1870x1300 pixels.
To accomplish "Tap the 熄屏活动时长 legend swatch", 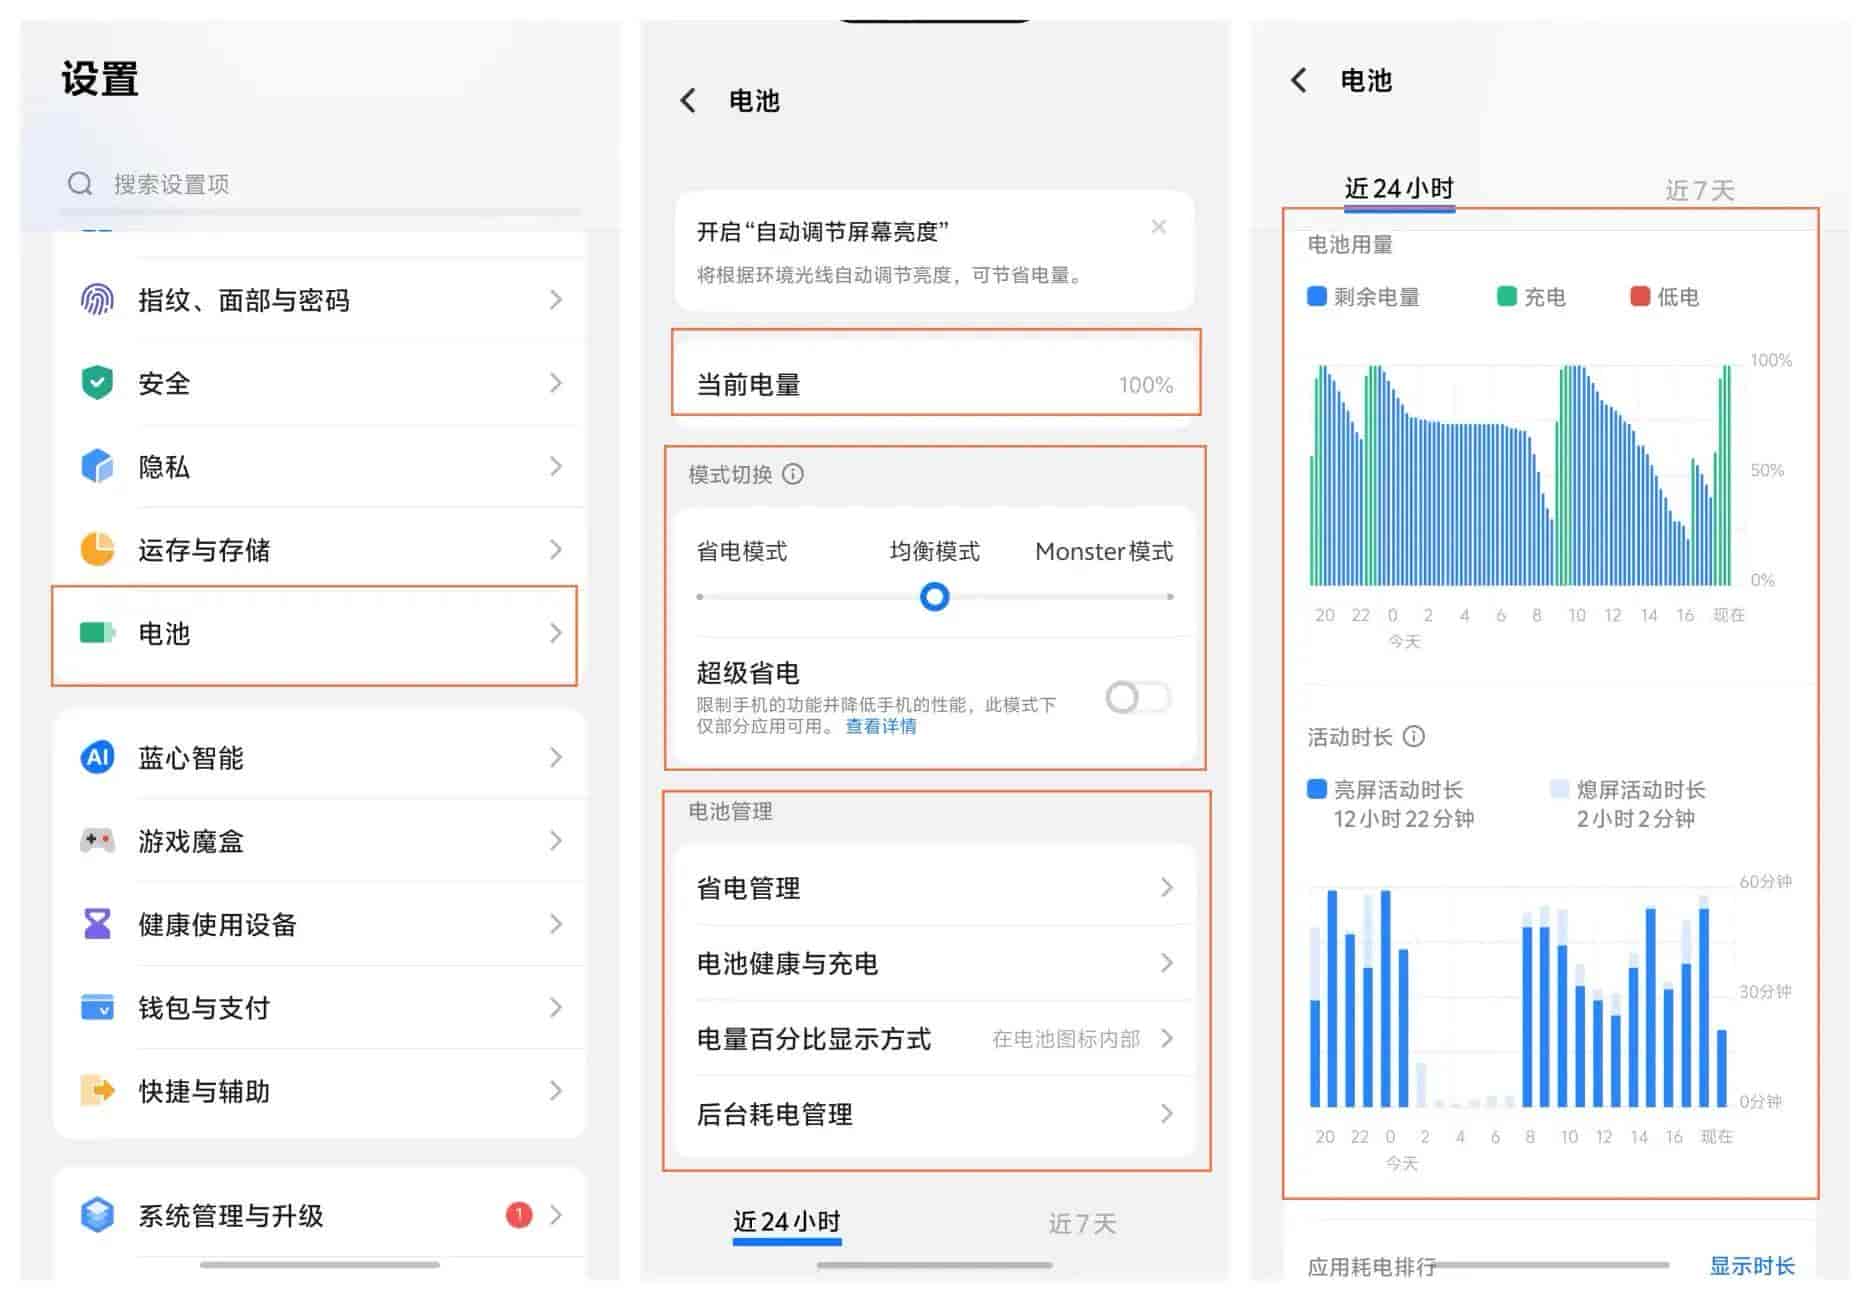I will point(1559,789).
